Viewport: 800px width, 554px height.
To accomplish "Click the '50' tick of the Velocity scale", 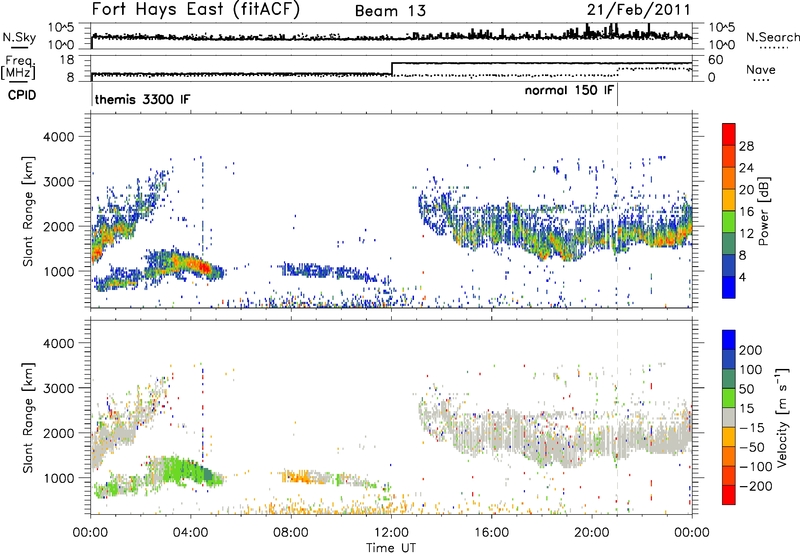I will click(x=746, y=389).
